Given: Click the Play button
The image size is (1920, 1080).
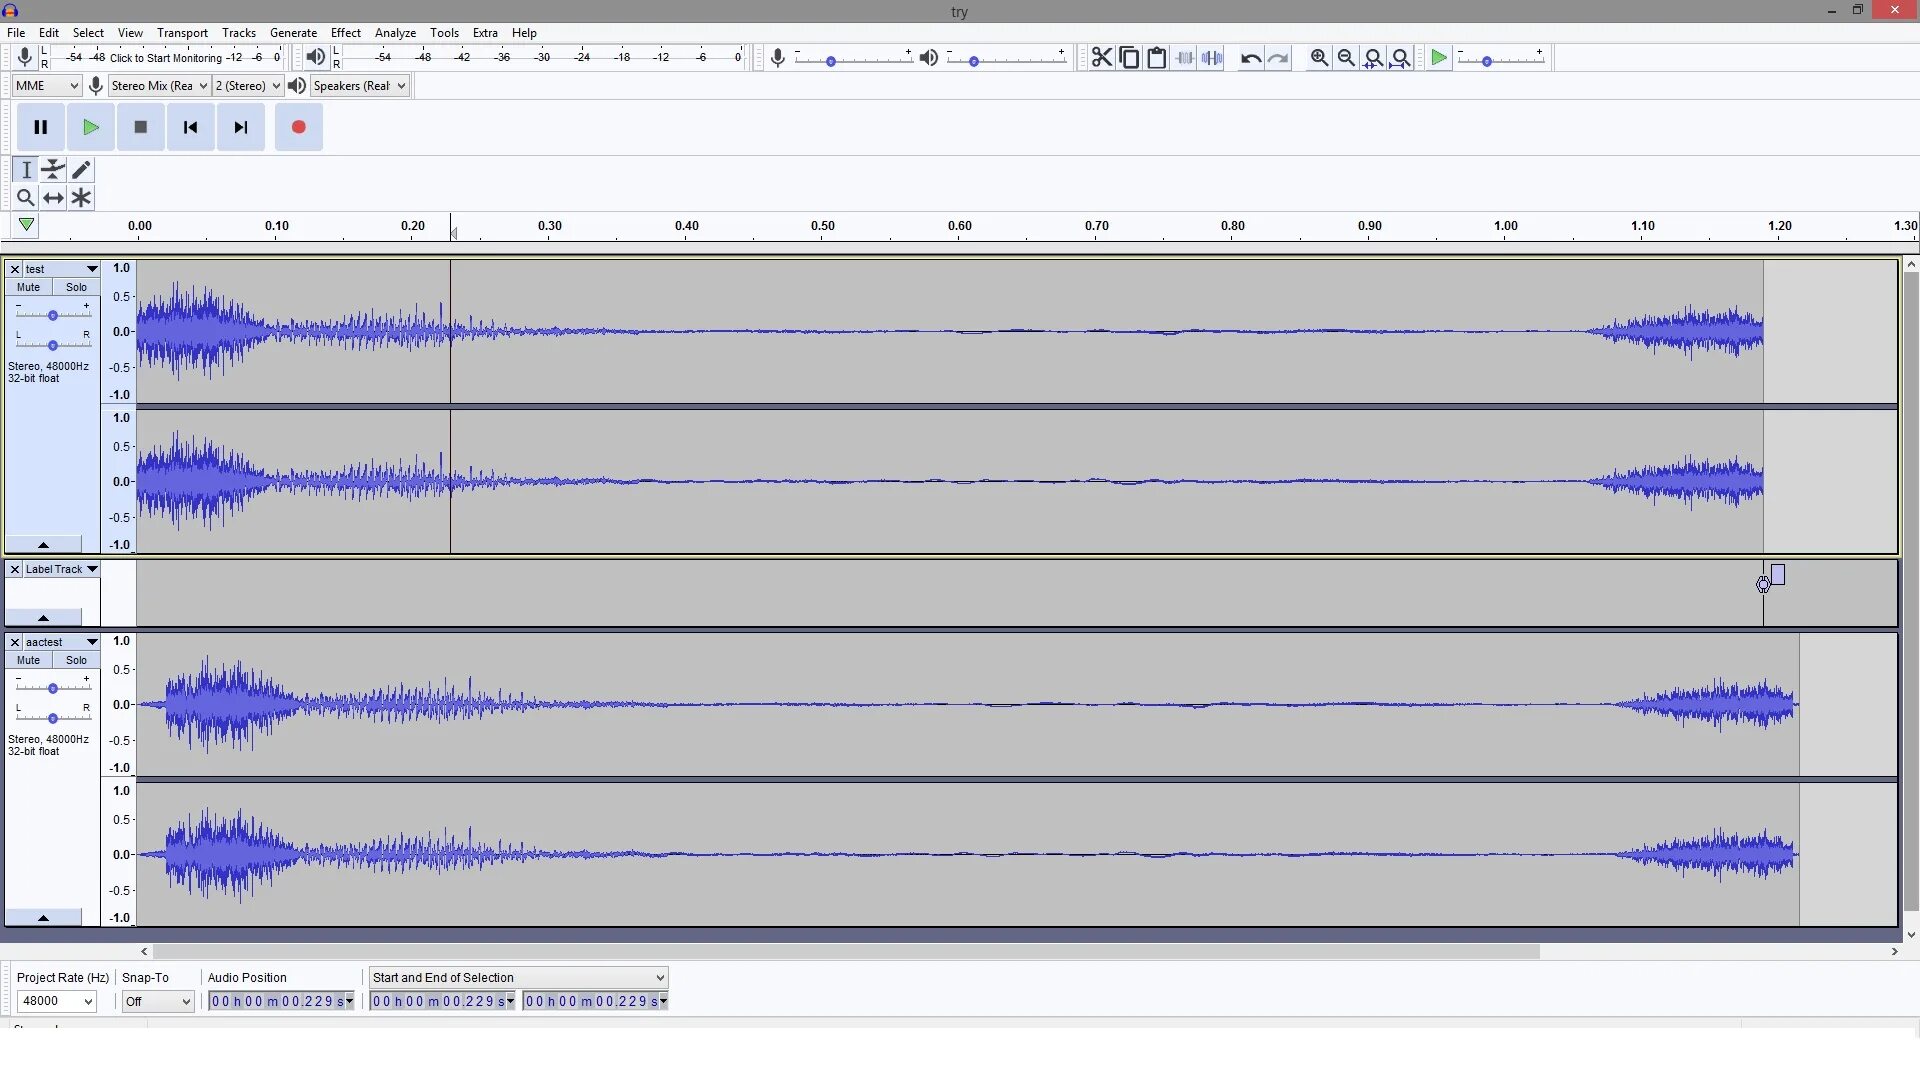Looking at the screenshot, I should pyautogui.click(x=91, y=127).
